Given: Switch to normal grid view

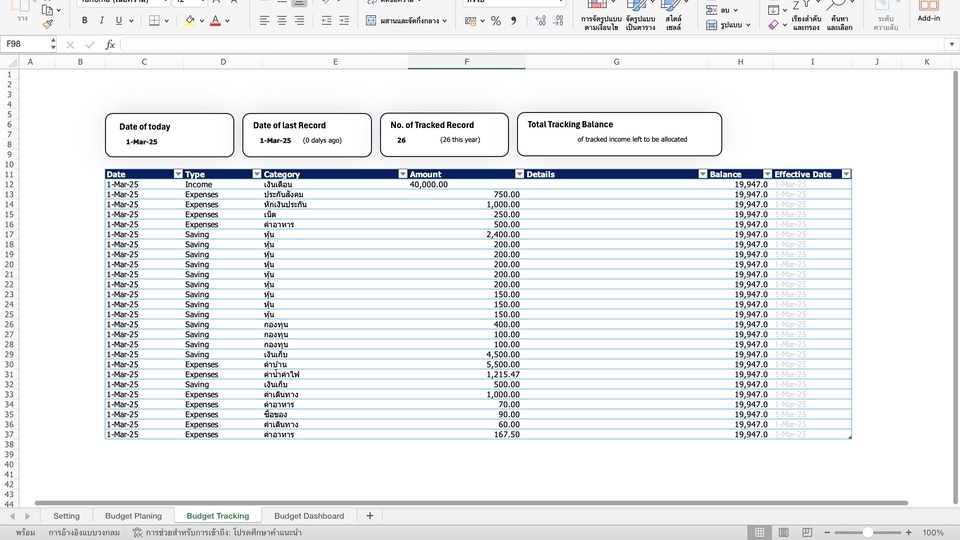Looking at the screenshot, I should click(760, 532).
